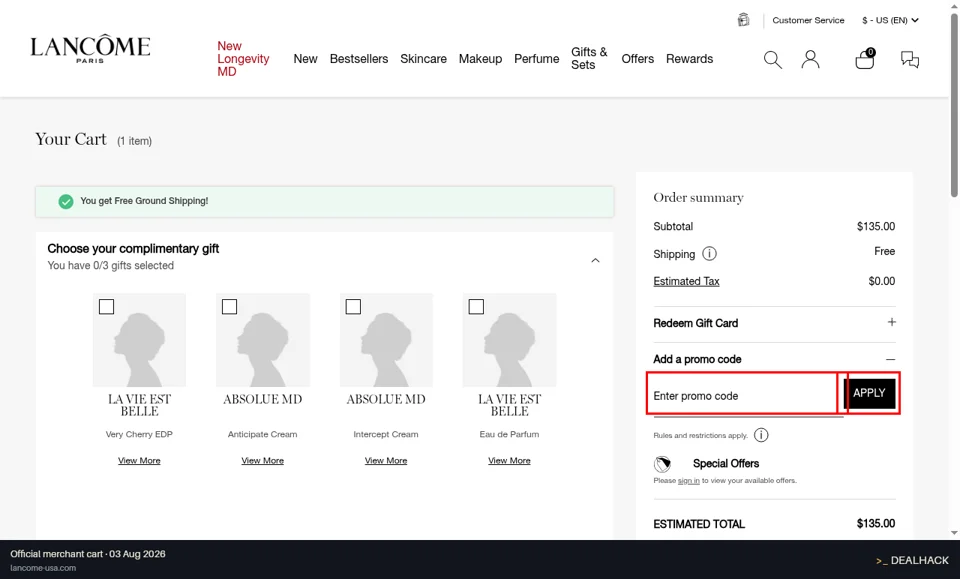The width and height of the screenshot is (960, 579).
Task: Open the New menu item
Action: [x=305, y=59]
